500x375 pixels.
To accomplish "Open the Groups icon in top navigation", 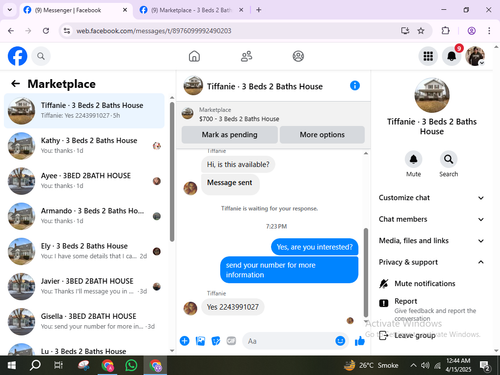I will [298, 56].
